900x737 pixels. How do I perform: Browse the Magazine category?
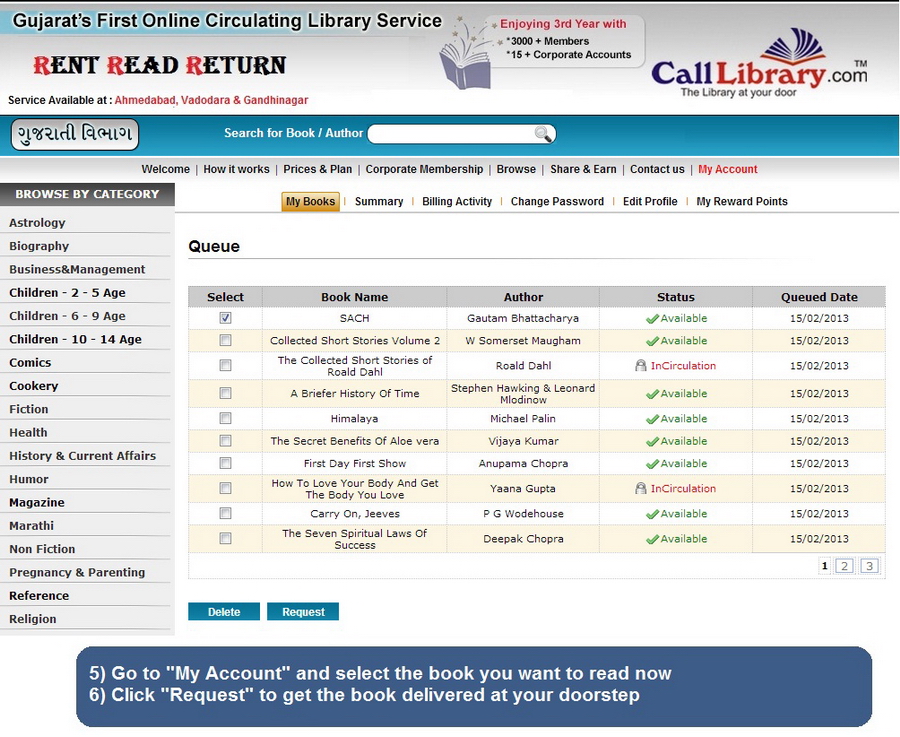click(x=37, y=503)
